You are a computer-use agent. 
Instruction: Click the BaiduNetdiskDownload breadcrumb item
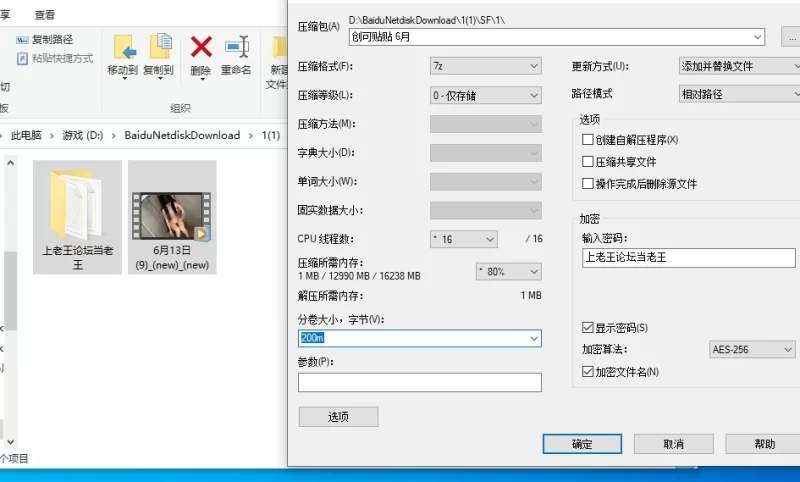click(x=182, y=136)
